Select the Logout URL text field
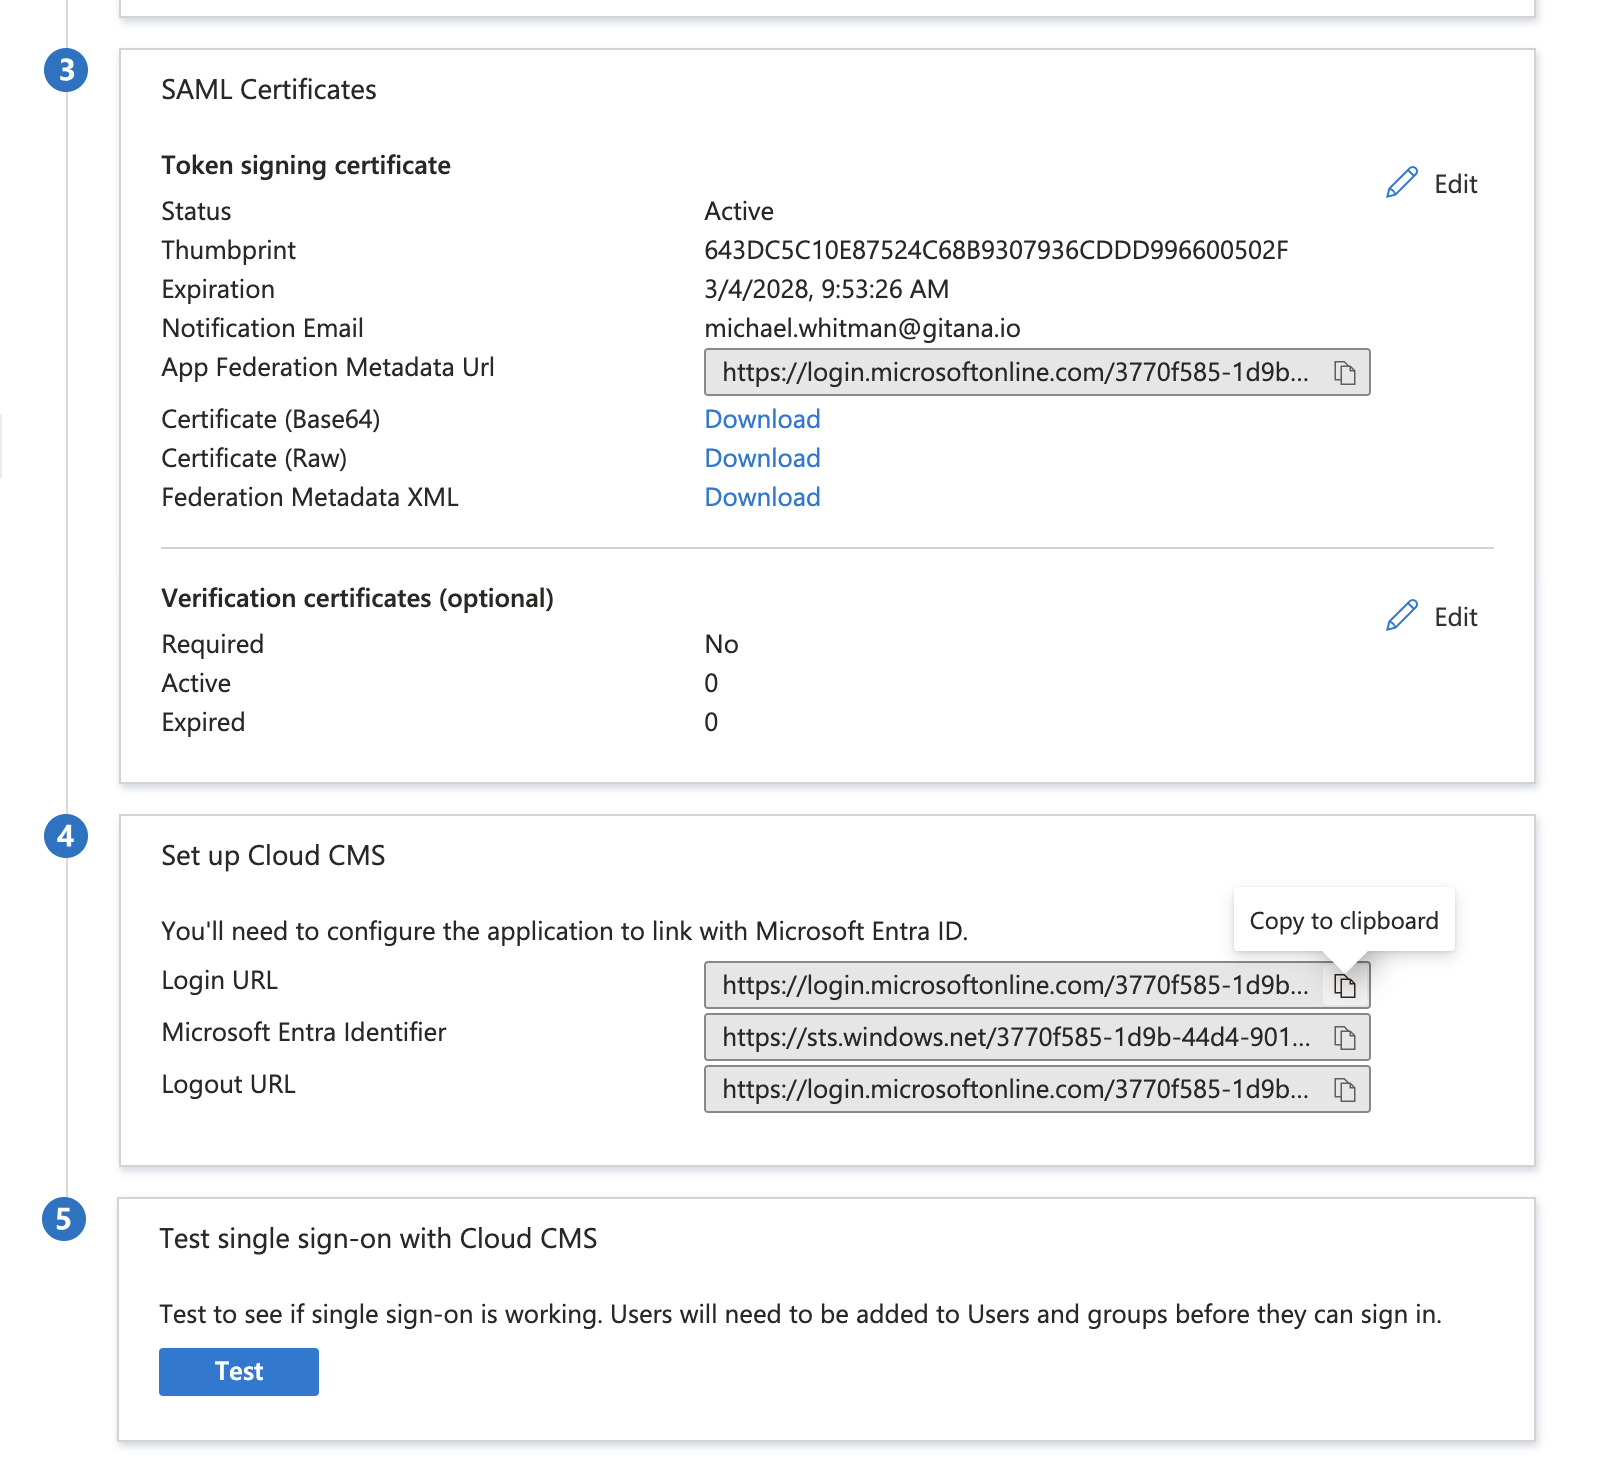This screenshot has width=1602, height=1474. tap(1037, 1089)
